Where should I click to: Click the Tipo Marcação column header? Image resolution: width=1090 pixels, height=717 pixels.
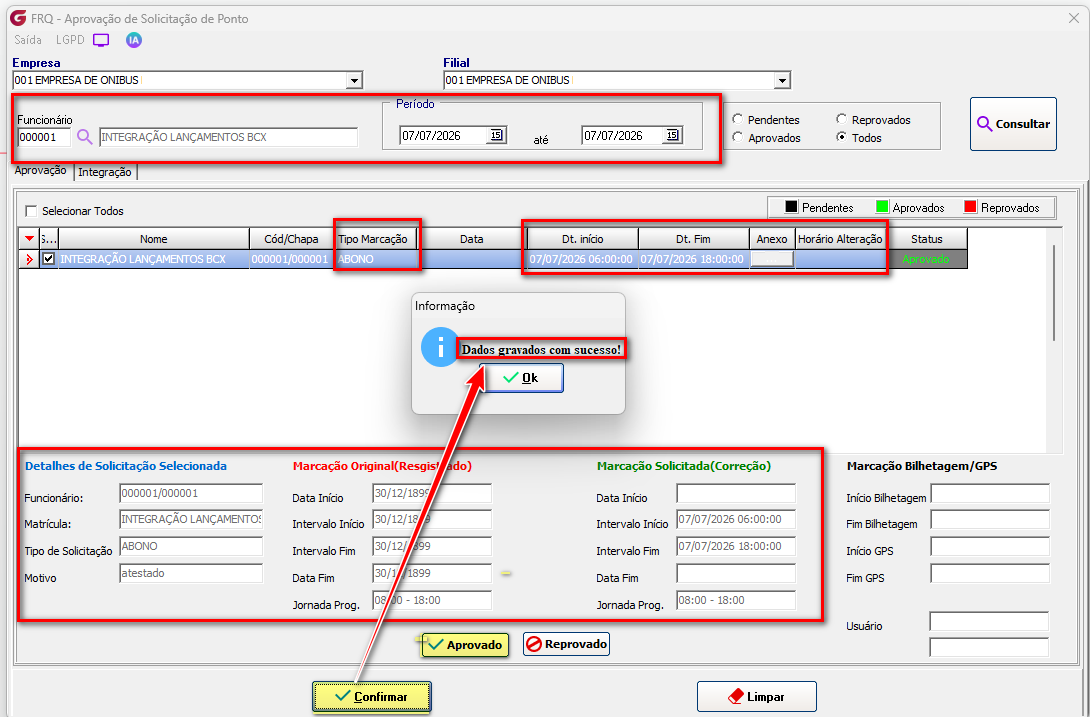pos(373,239)
